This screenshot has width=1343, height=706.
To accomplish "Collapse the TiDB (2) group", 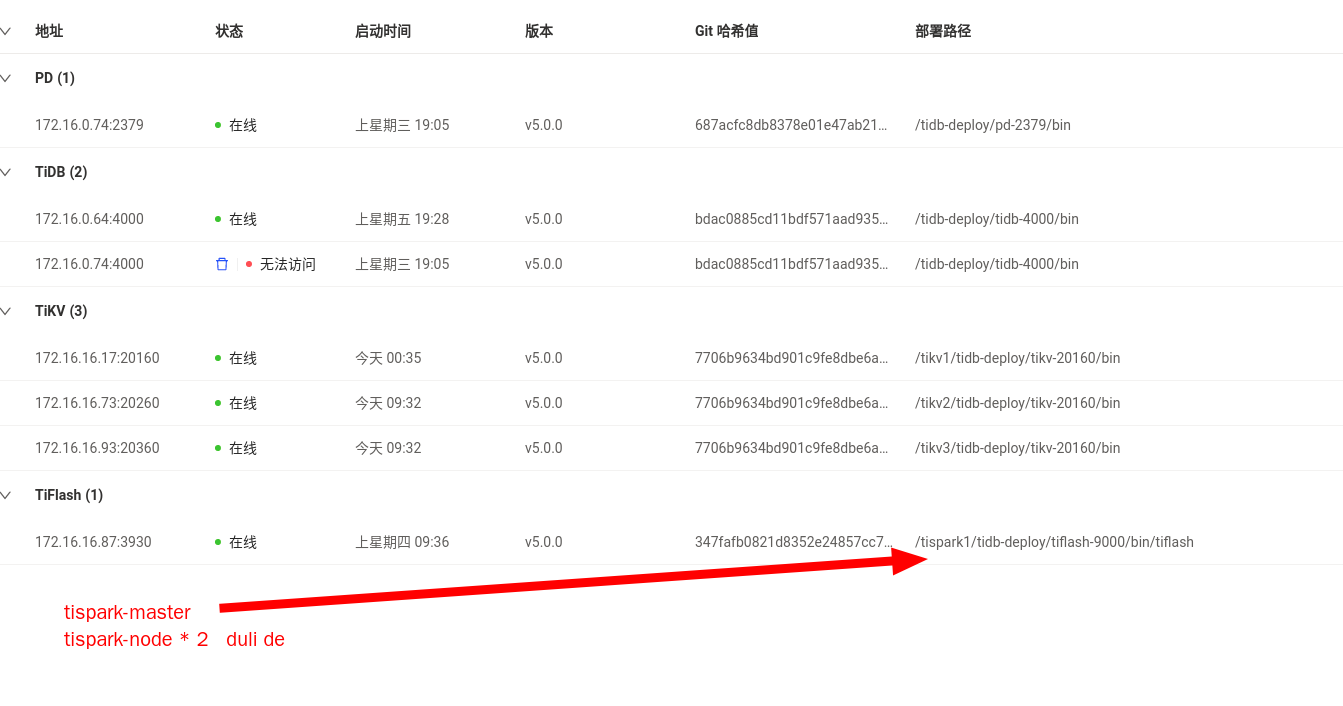I will pos(5,172).
